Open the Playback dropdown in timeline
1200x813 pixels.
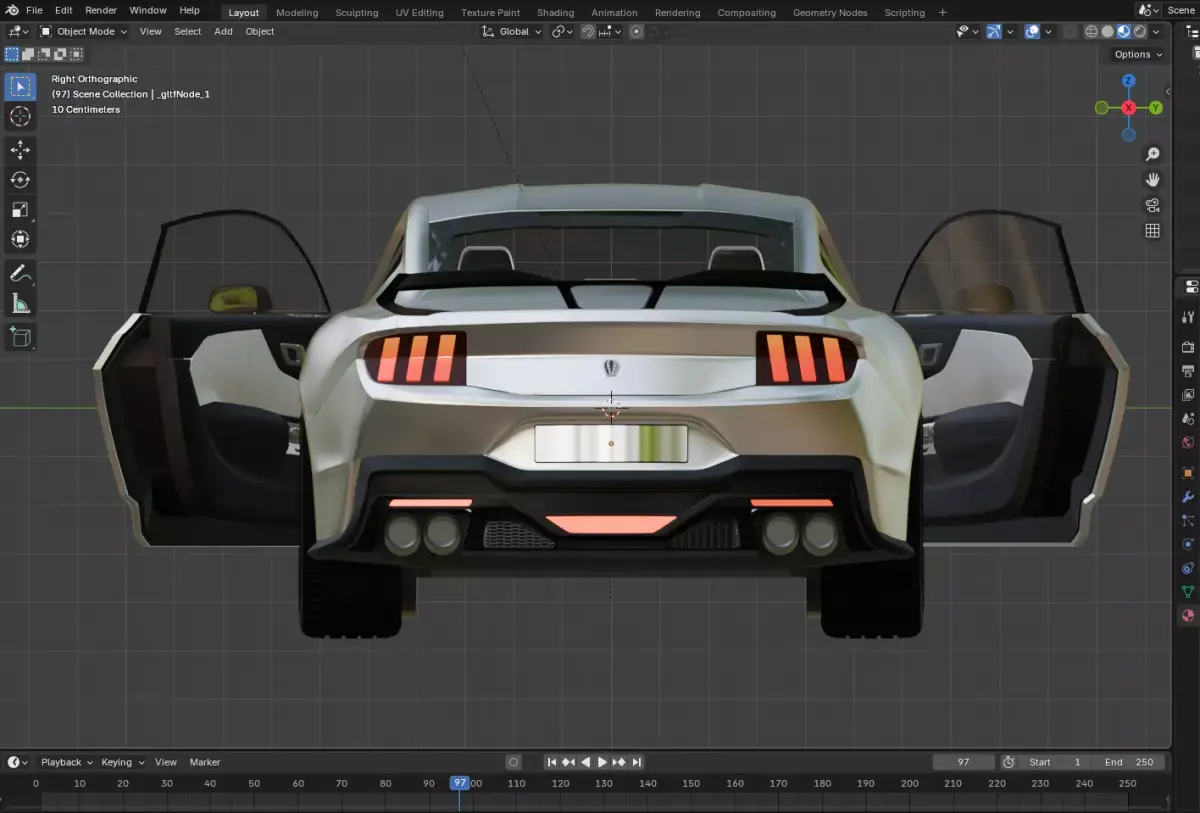coord(66,762)
